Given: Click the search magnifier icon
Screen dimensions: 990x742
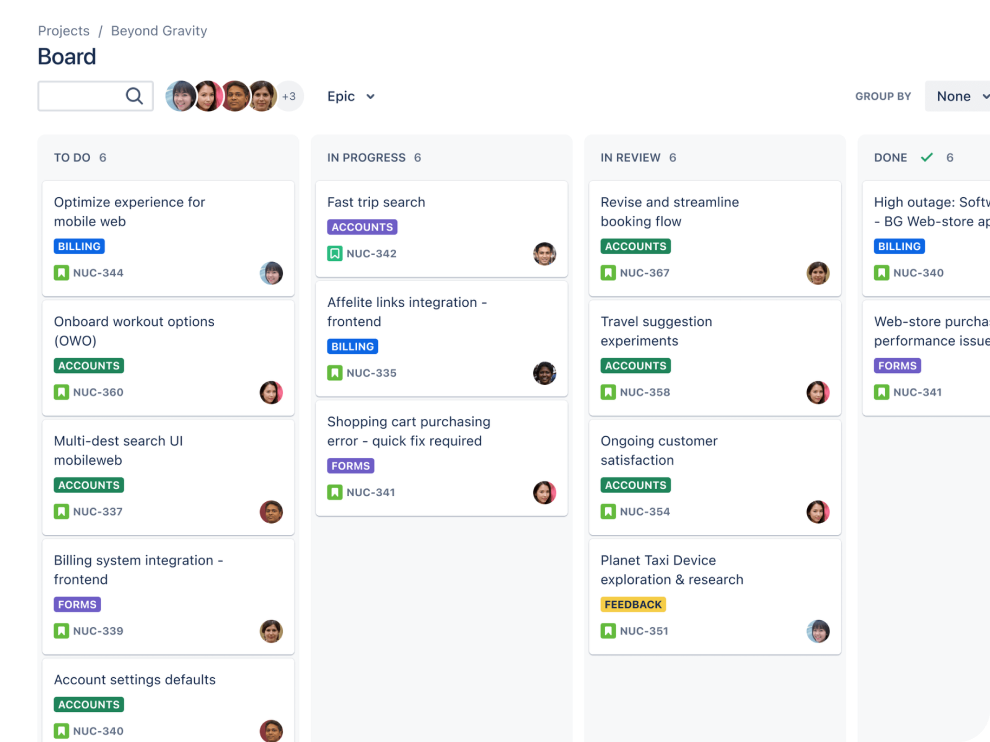Looking at the screenshot, I should tap(134, 96).
